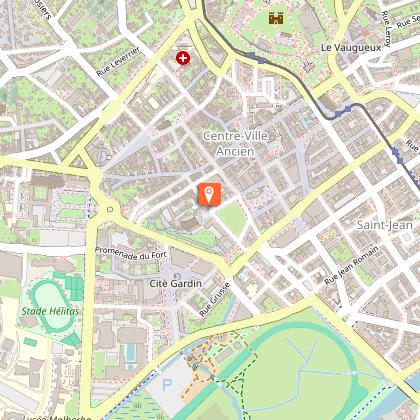
Task: Select the Cité Gardin label
Action: pyautogui.click(x=175, y=284)
